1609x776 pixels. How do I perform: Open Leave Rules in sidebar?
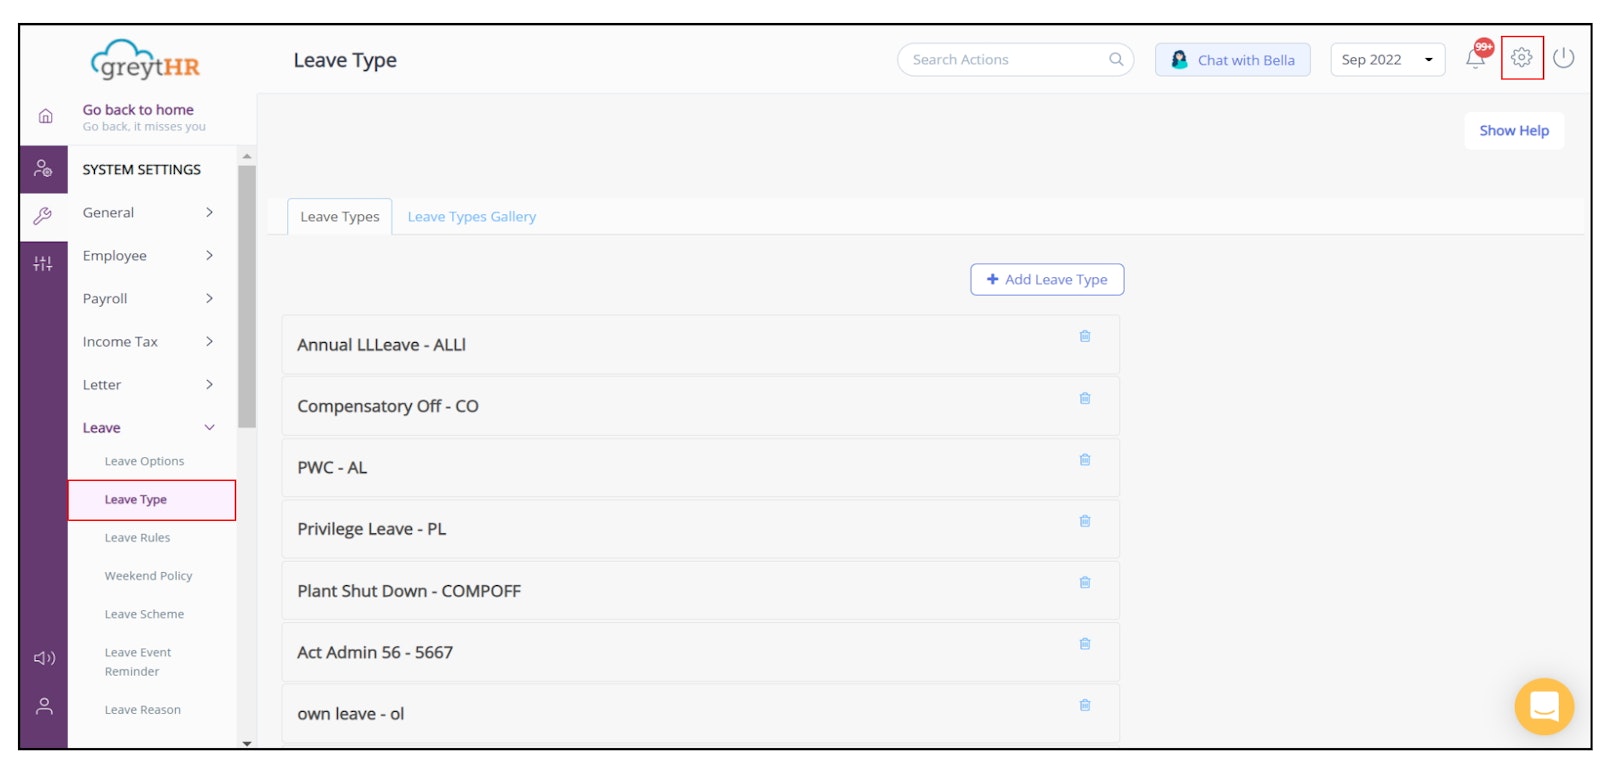click(x=137, y=538)
